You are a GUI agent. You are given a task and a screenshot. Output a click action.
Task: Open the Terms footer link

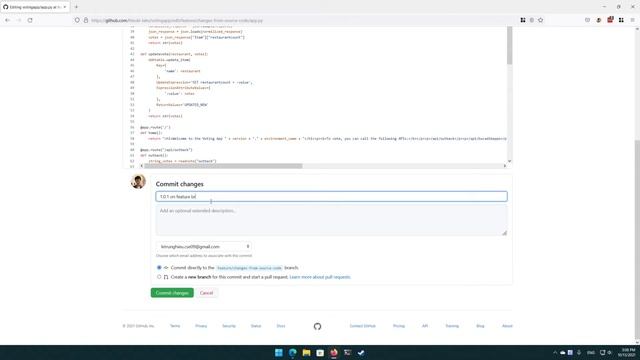click(x=175, y=326)
